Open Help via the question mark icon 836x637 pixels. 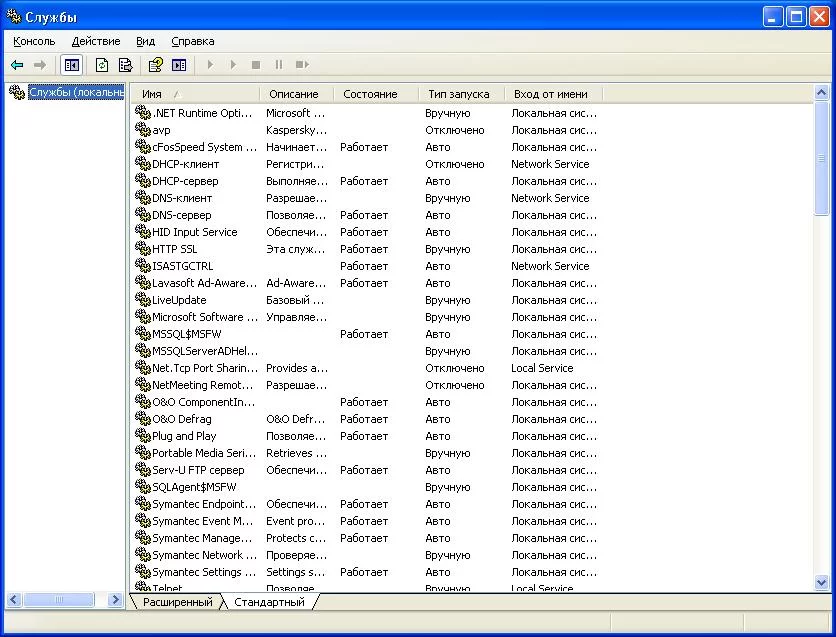155,65
